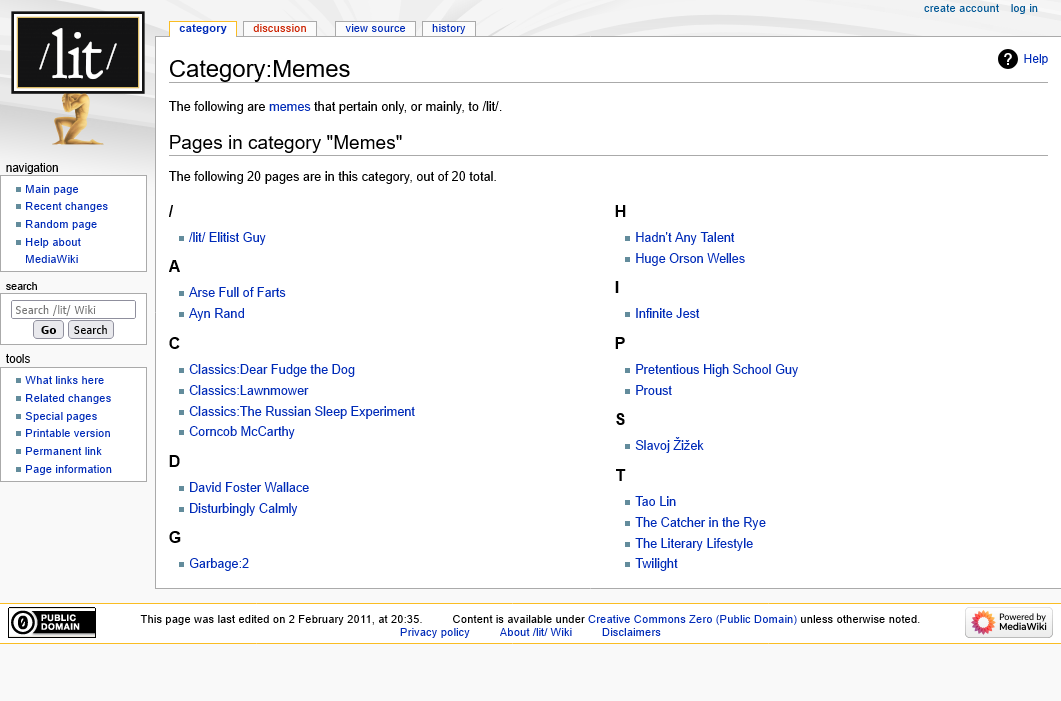Click Creative Commons Zero (Public Domain) link
This screenshot has width=1061, height=701.
click(692, 619)
